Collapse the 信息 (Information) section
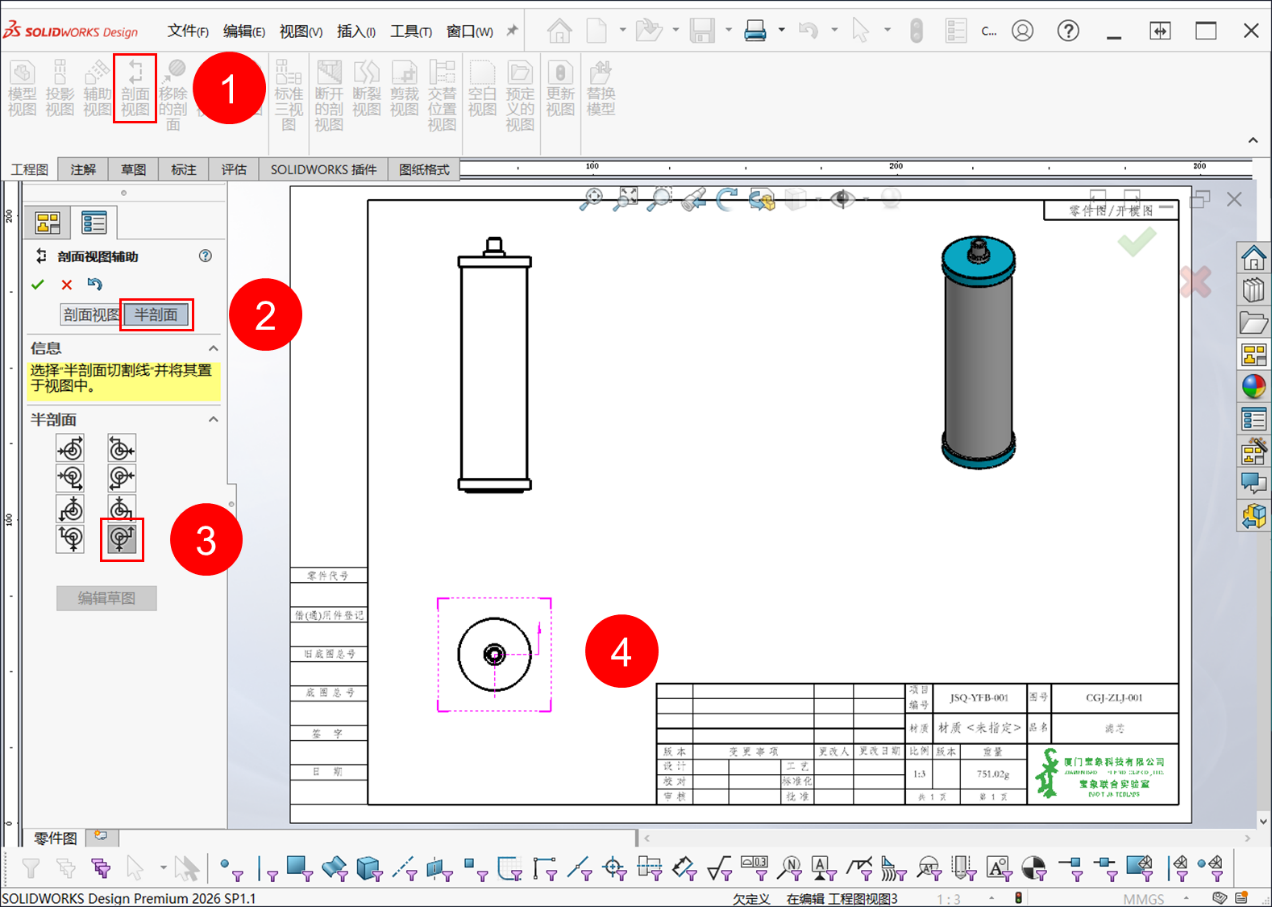Screen dimensions: 1272x907 click(x=213, y=348)
